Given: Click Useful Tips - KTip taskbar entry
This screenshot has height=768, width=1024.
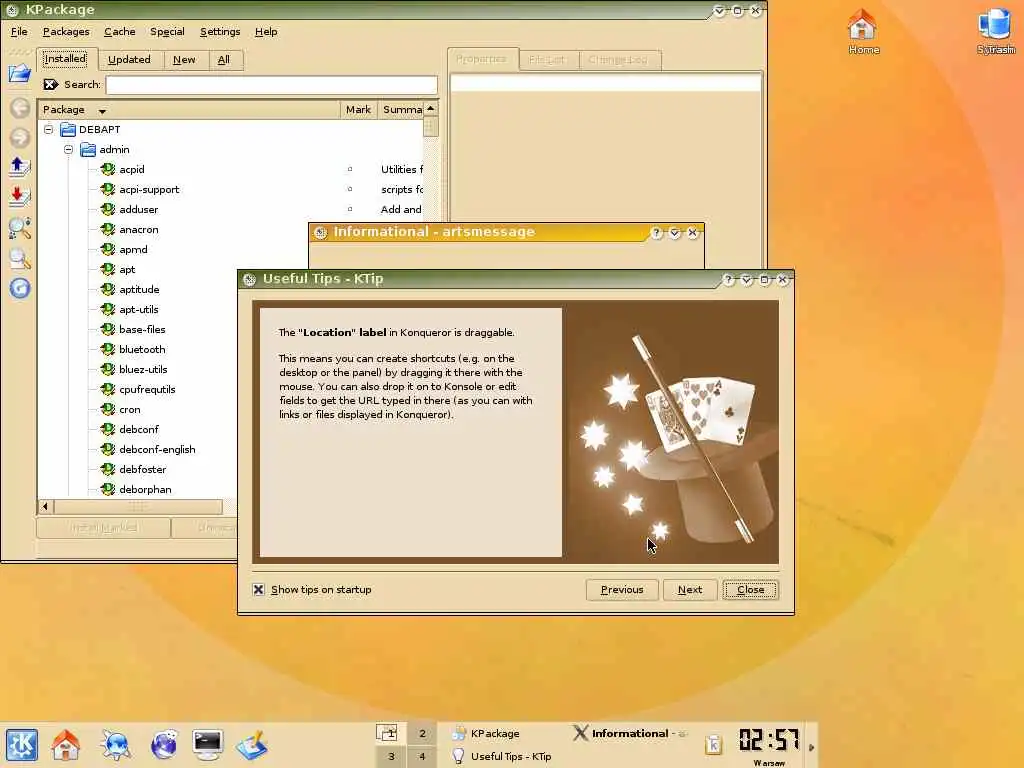Looking at the screenshot, I should pyautogui.click(x=503, y=756).
